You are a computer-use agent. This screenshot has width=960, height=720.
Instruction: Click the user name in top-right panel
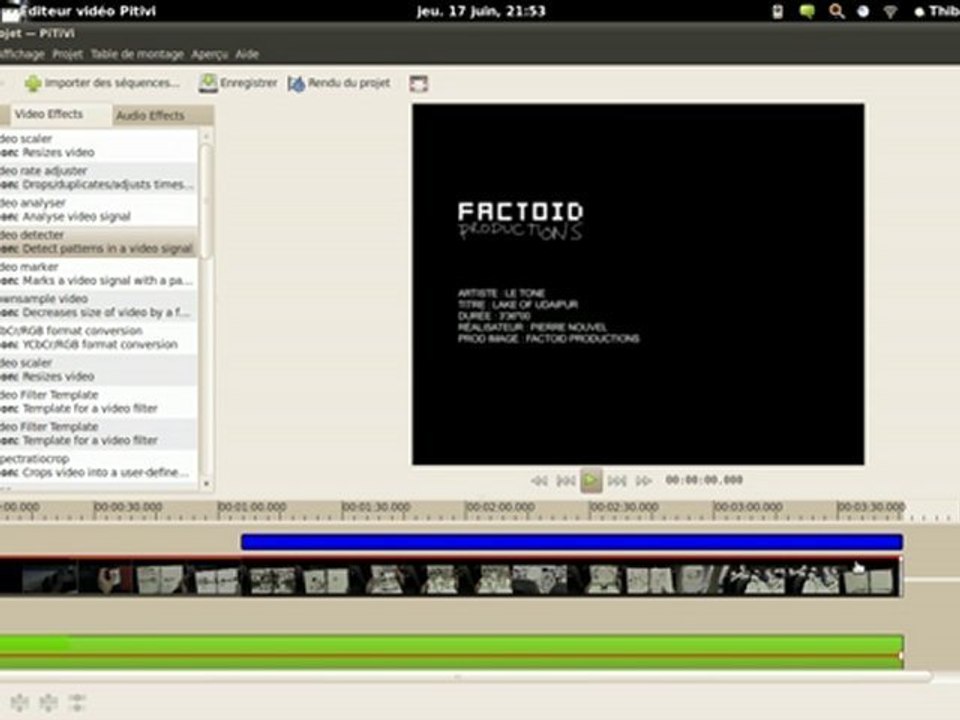coord(943,11)
